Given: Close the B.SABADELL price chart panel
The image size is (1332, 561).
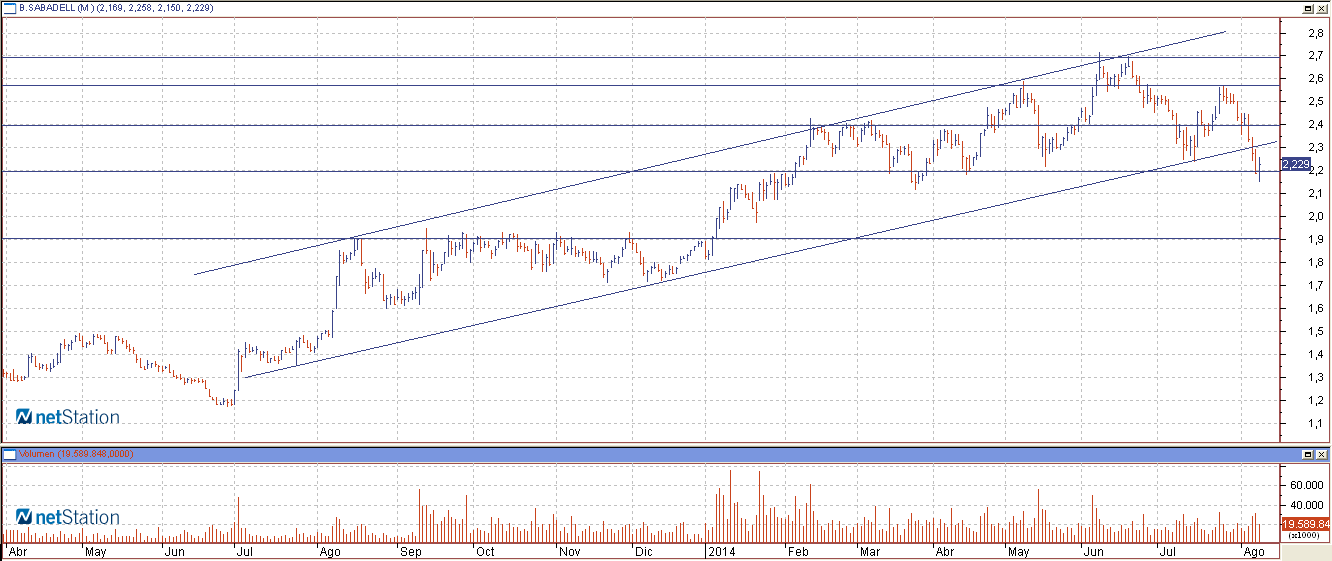Looking at the screenshot, I should [1321, 7].
